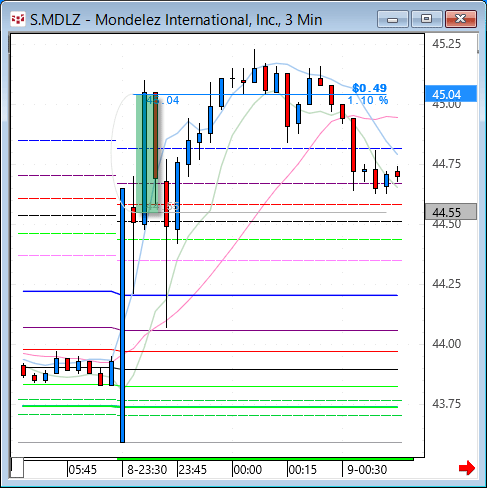Click the 9-00:30 time axis label
The image size is (487, 488).
(367, 470)
